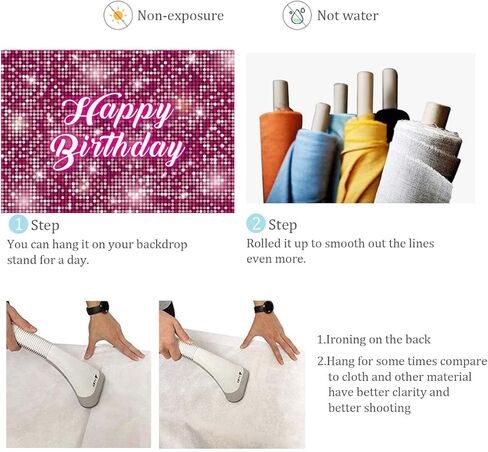Click the light blue fabric roll
Image resolution: width=488 pixels, height=452 pixels.
pos(303,165)
